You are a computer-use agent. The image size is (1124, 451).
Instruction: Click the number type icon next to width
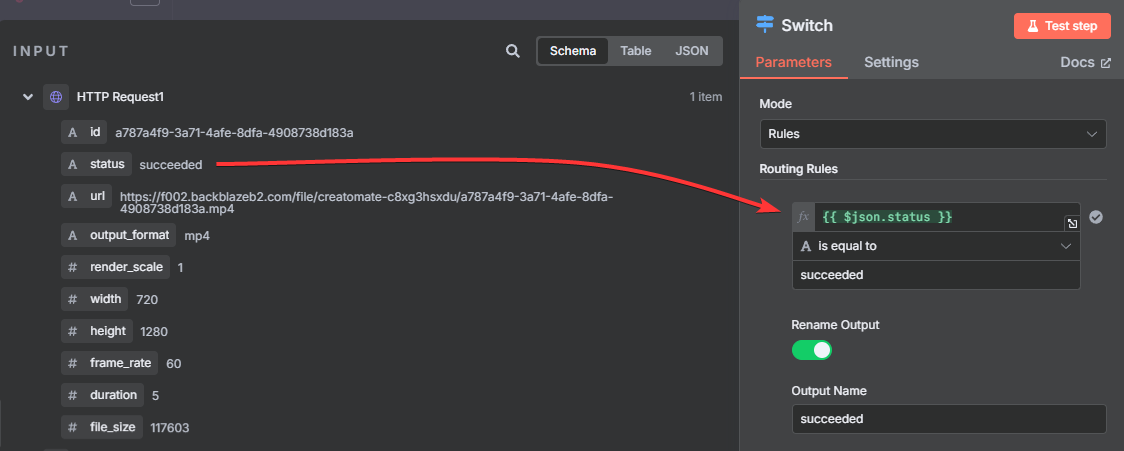(x=72, y=299)
